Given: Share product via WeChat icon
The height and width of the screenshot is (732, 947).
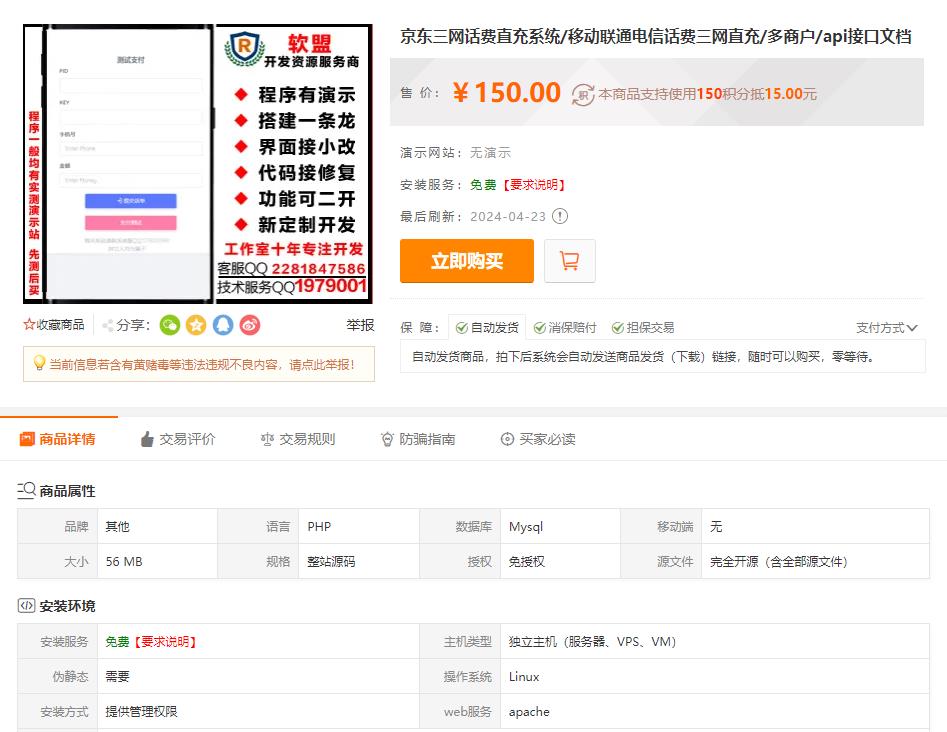Looking at the screenshot, I should 170,326.
